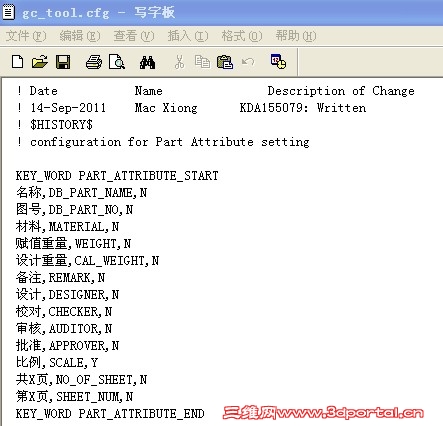Image resolution: width=443 pixels, height=426 pixels.
Task: Click the New document icon
Action: 17,62
